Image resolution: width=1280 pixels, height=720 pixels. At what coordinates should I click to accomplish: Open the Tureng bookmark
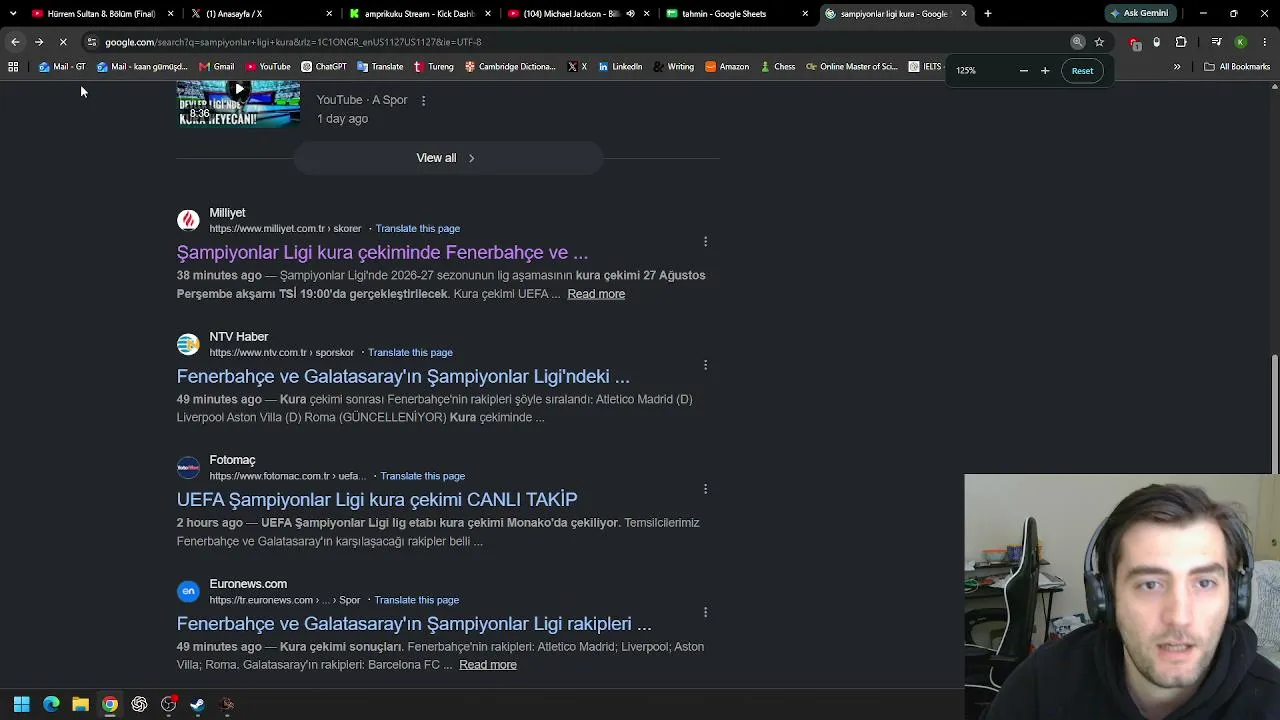pyautogui.click(x=434, y=67)
